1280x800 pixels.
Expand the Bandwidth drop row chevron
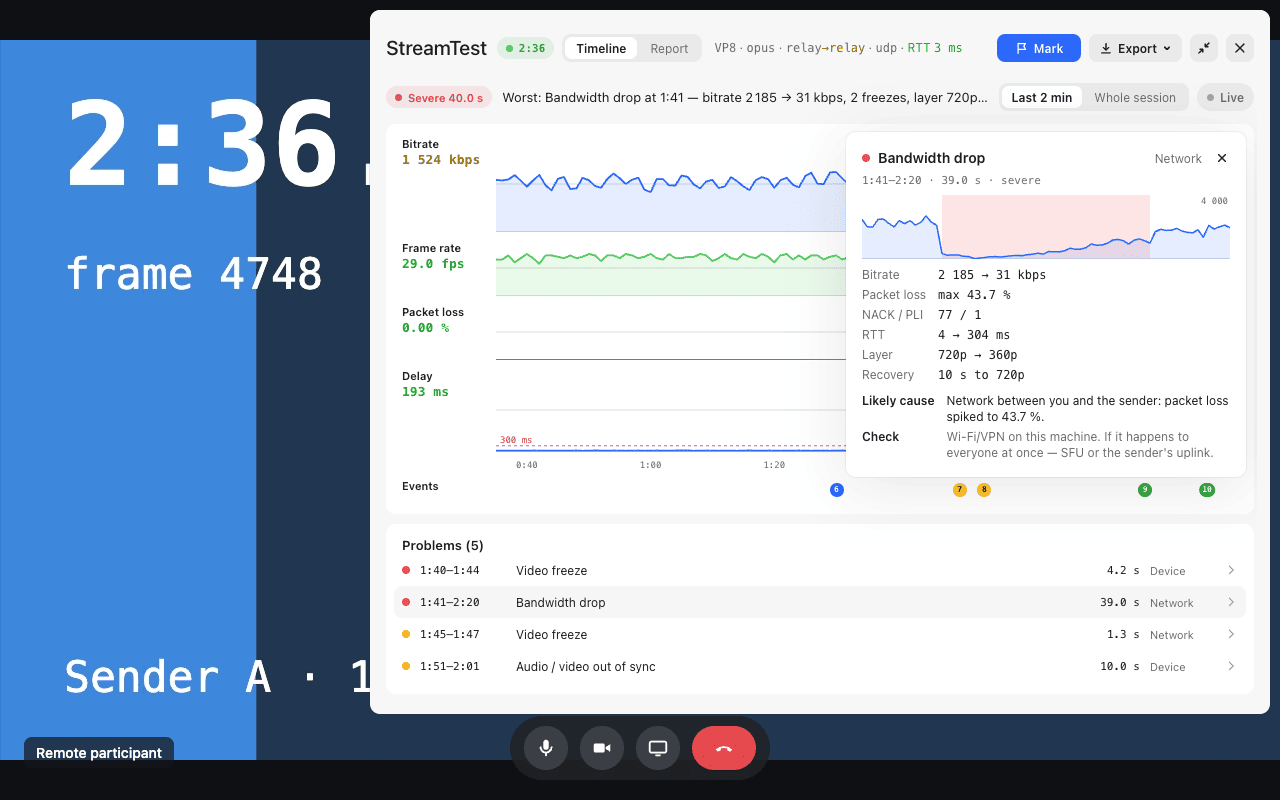[1231, 602]
